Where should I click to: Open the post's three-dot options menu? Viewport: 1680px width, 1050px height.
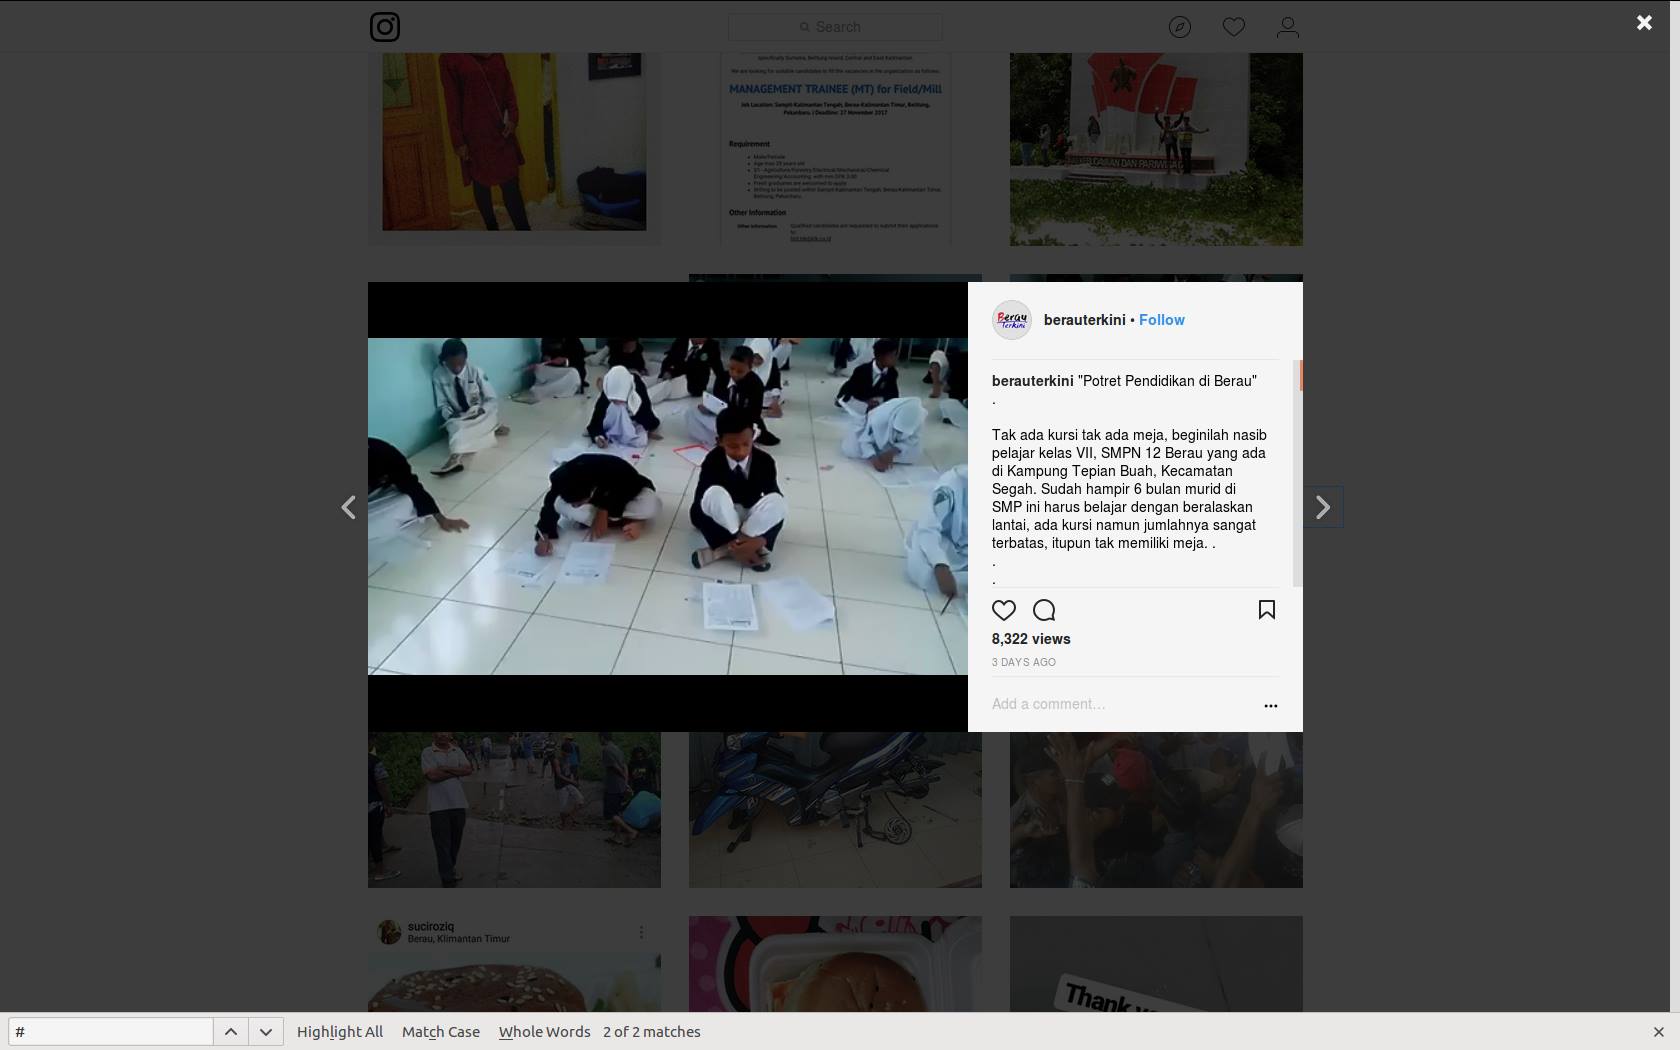pyautogui.click(x=1270, y=705)
